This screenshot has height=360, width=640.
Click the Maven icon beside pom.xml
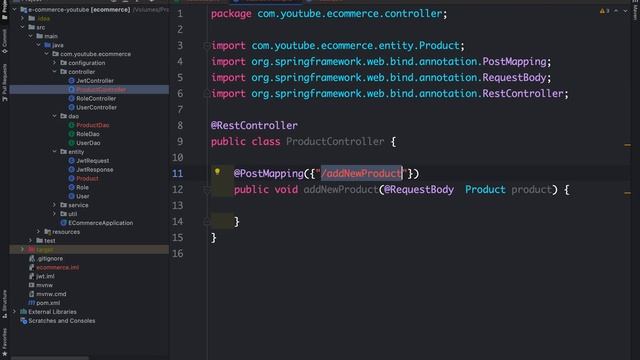31,303
